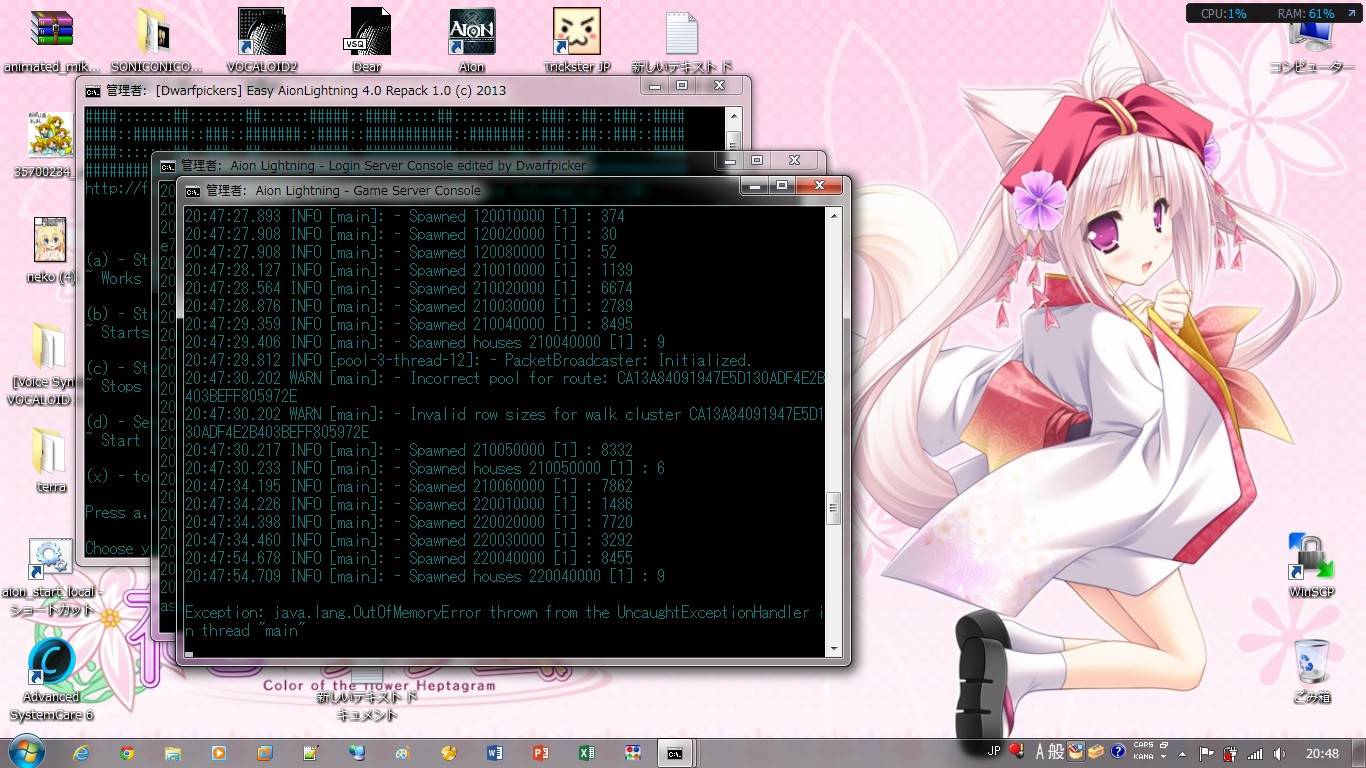The image size is (1366, 768).
Task: Click the Show desktop button
Action: 1358,753
